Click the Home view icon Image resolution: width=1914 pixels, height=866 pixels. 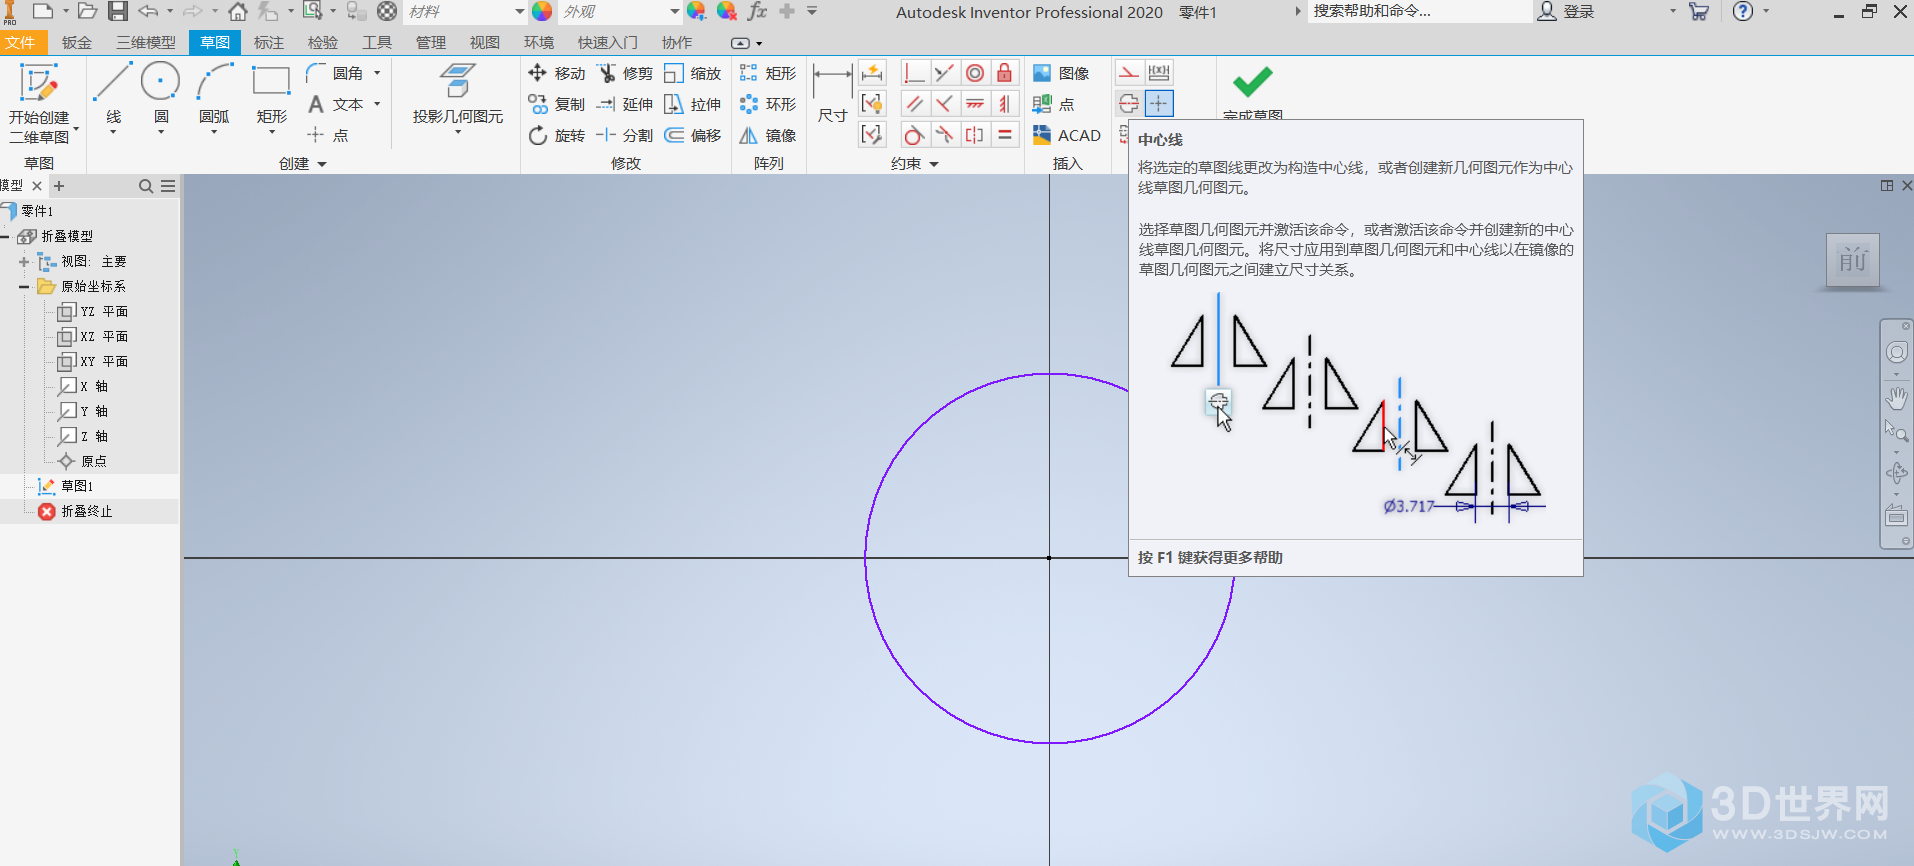coord(237,11)
